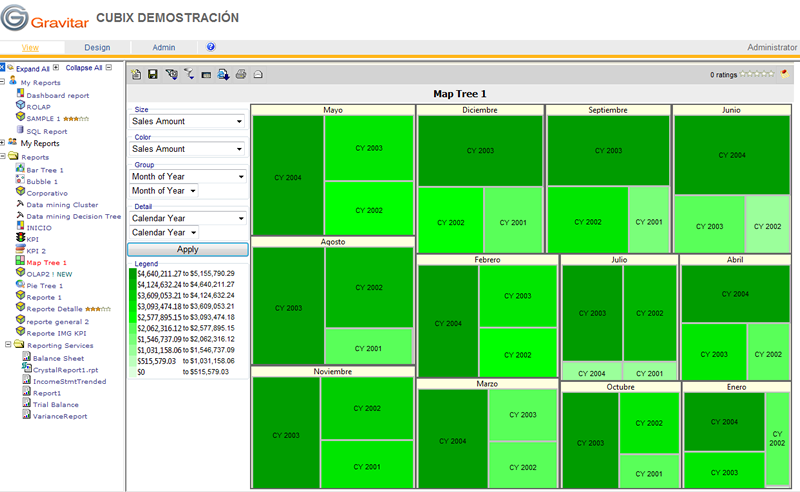
Task: Click the blue help question mark icon
Action: point(211,47)
